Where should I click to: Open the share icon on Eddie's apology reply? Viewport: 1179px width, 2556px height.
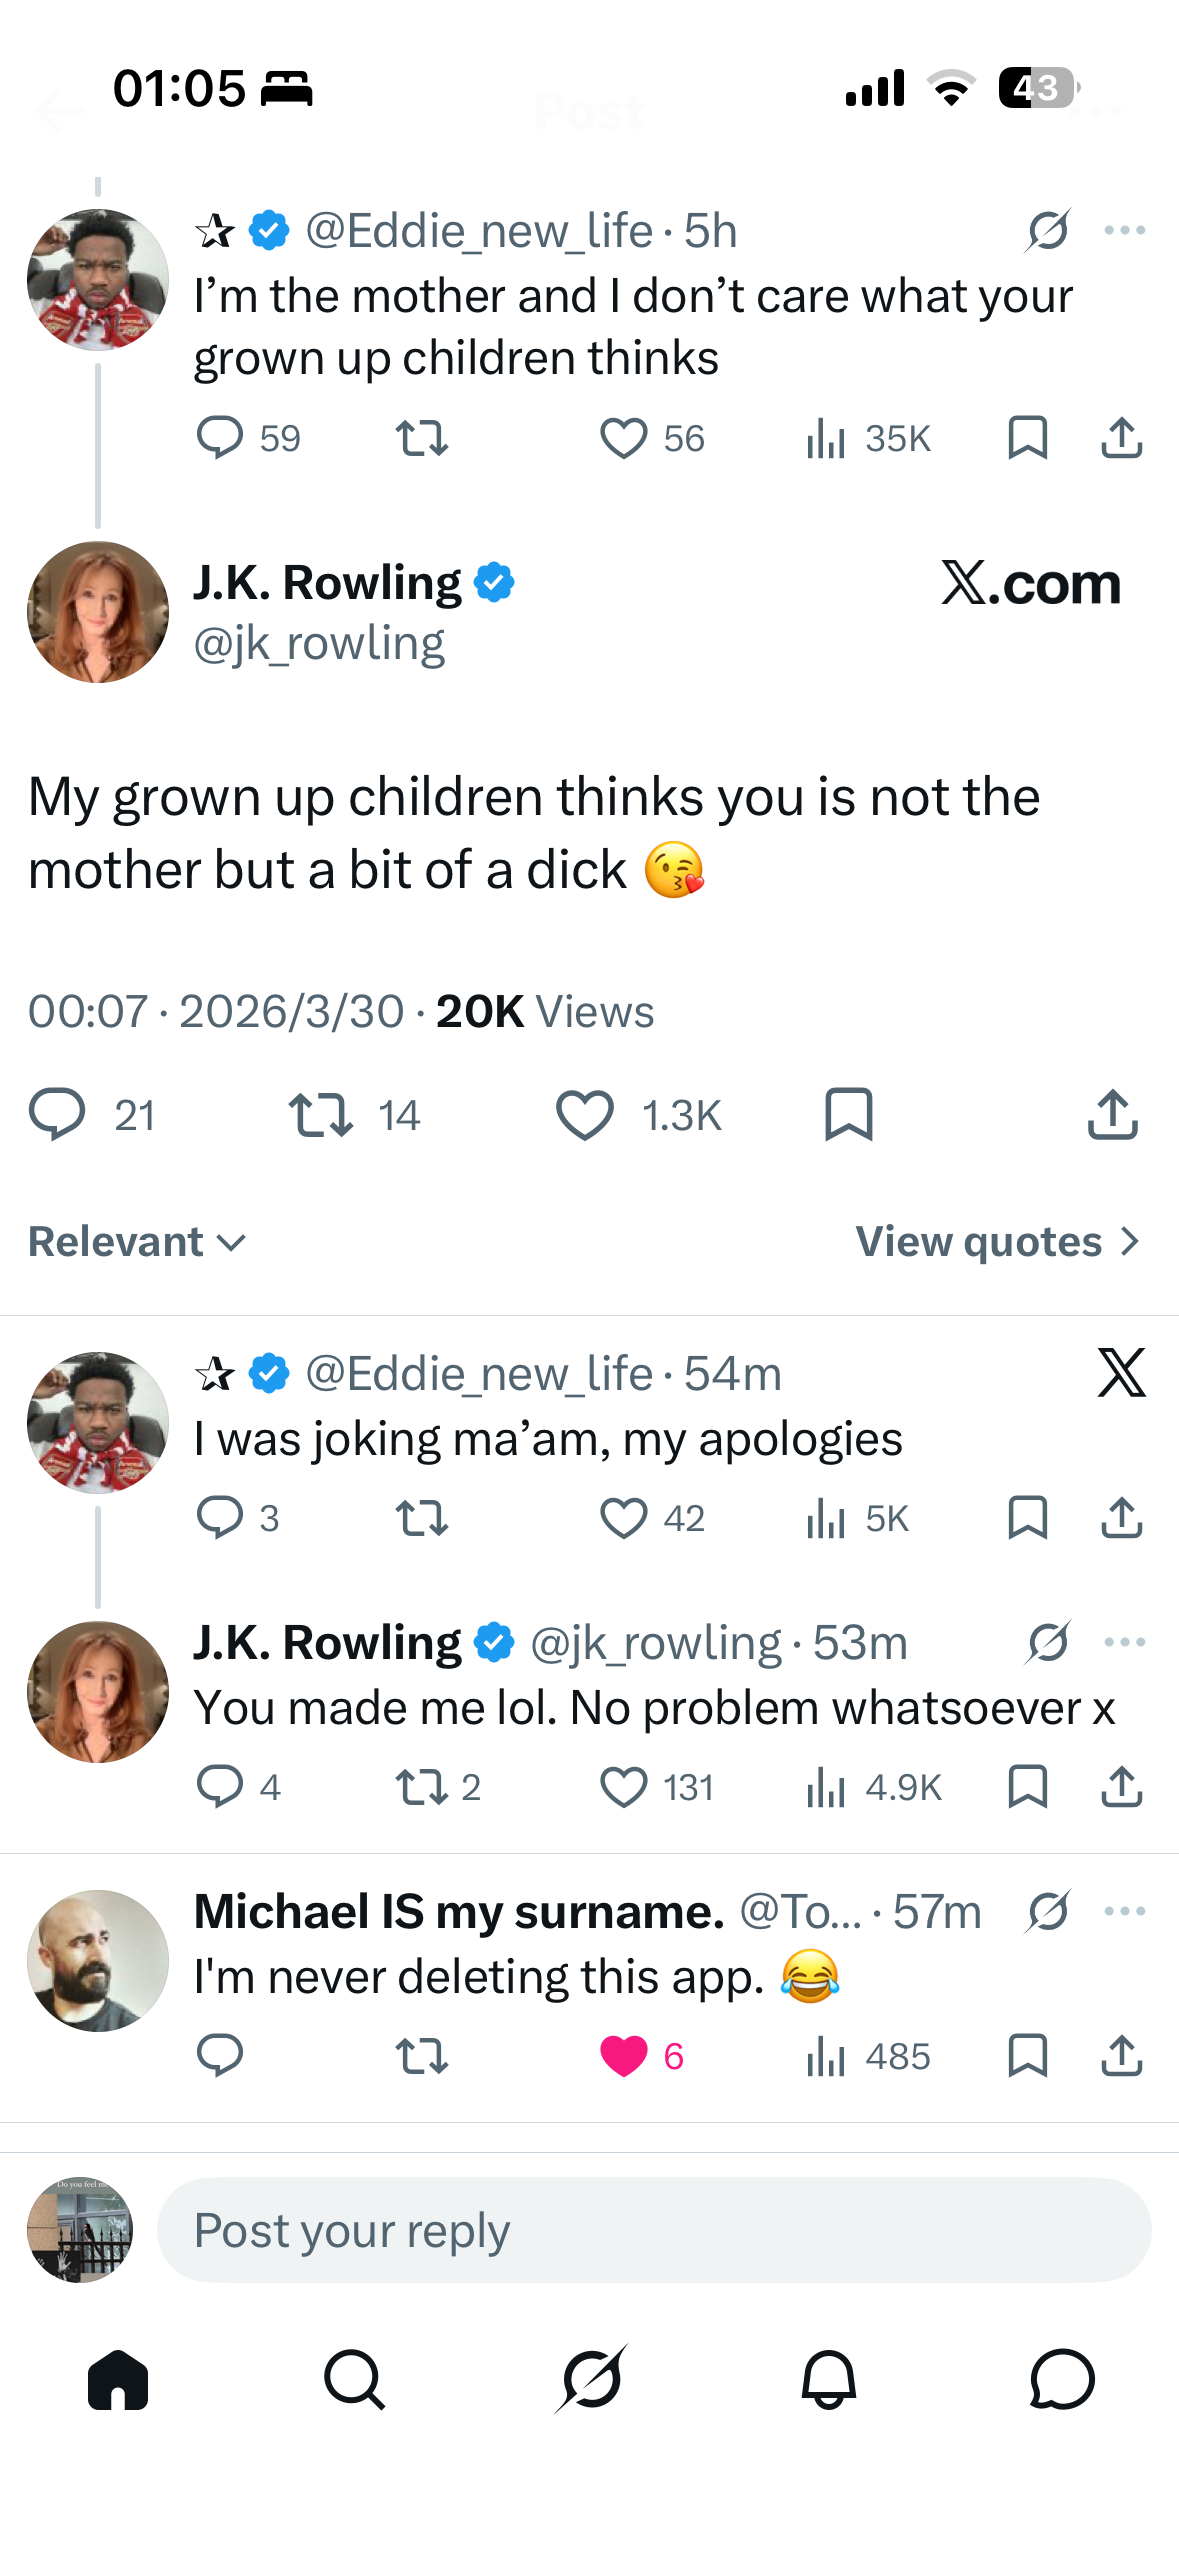[x=1122, y=1519]
